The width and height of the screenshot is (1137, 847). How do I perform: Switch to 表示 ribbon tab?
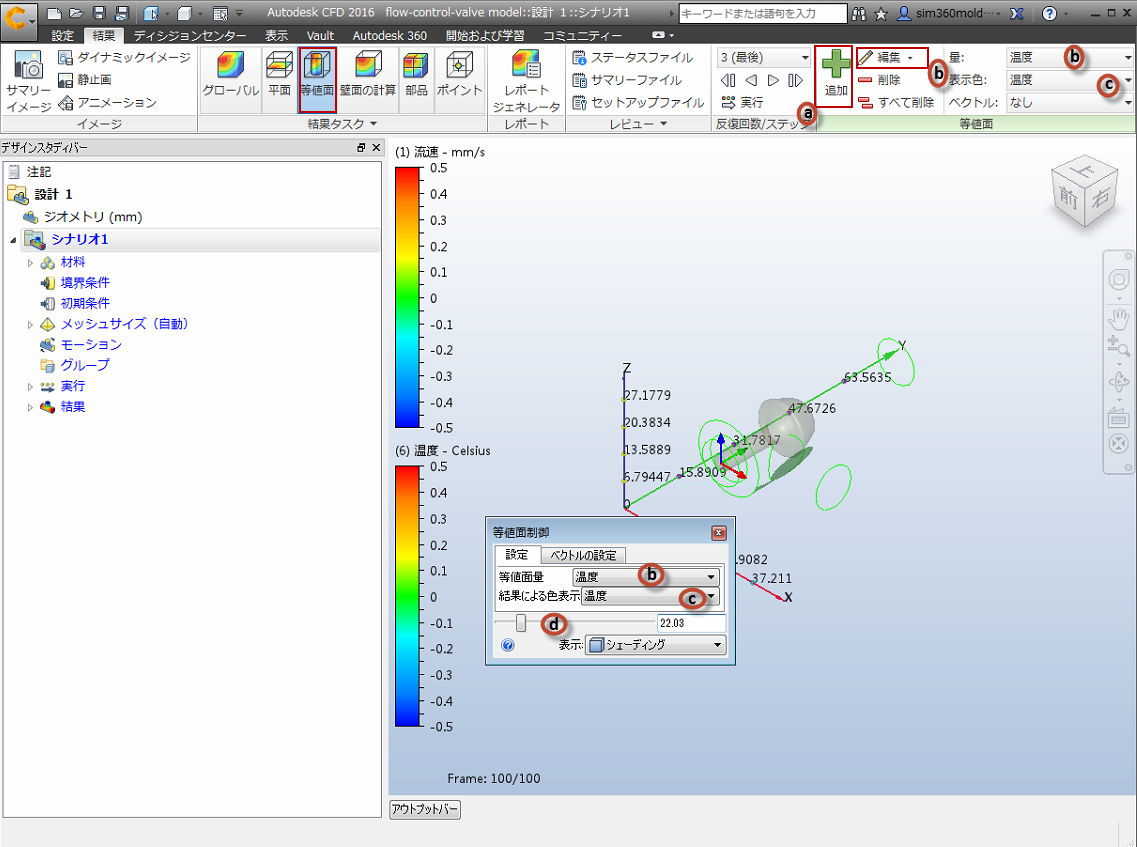click(x=276, y=36)
